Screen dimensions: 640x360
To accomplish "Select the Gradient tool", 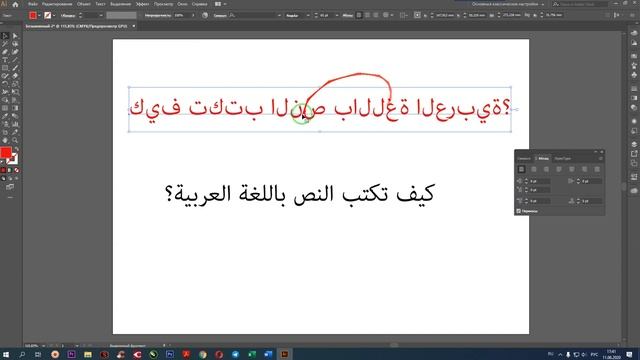I will click(x=15, y=108).
